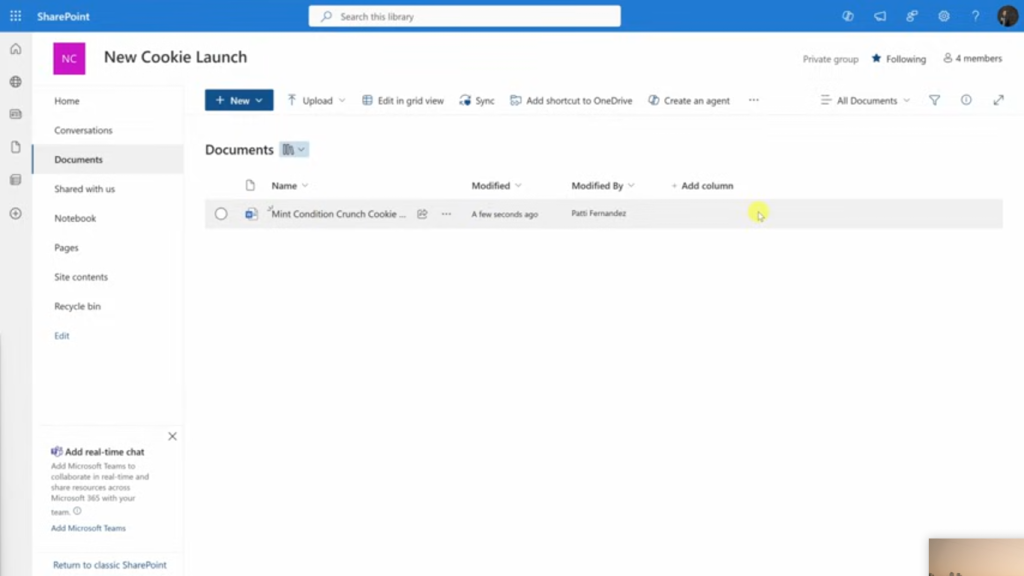Click the settings gear in top bar
The height and width of the screenshot is (576, 1024).
tap(942, 16)
